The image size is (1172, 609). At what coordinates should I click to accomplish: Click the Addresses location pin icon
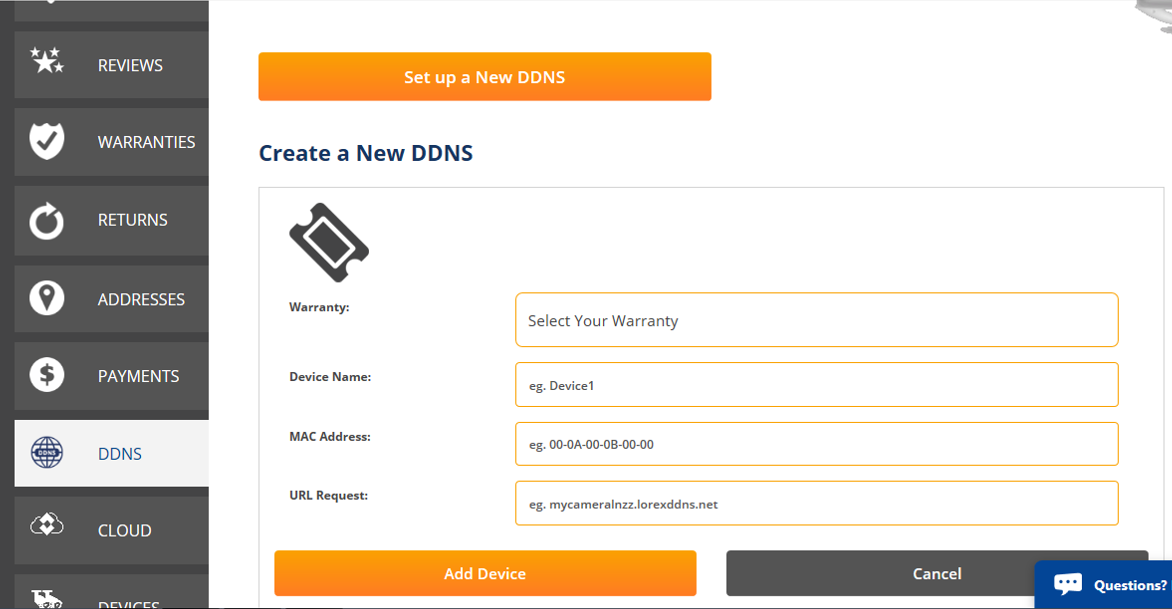[x=47, y=299]
